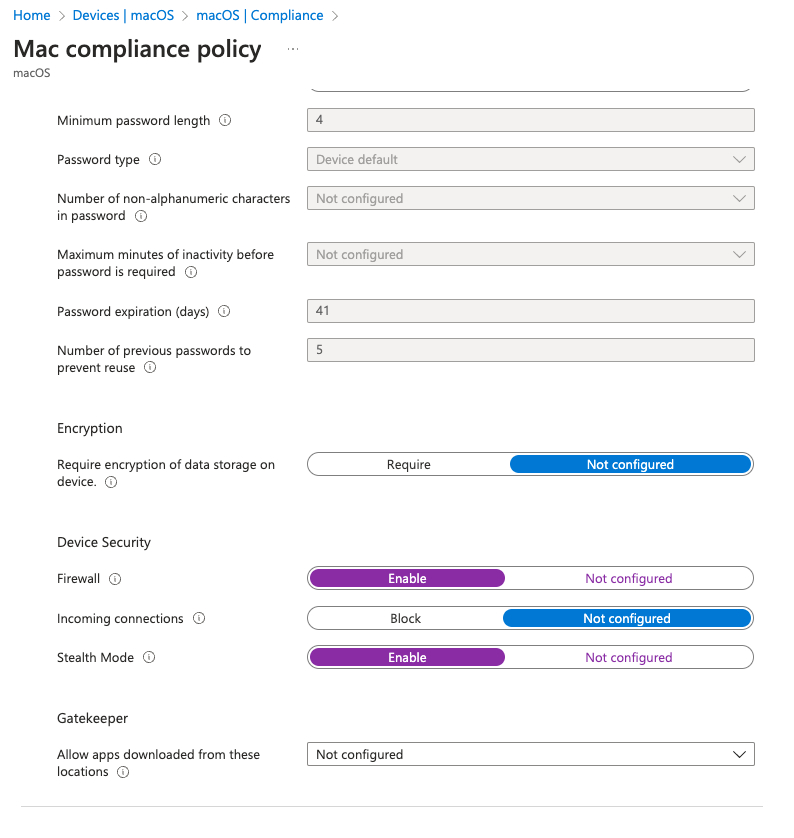Click the Minimum password length field
794x838 pixels.
pyautogui.click(x=531, y=120)
